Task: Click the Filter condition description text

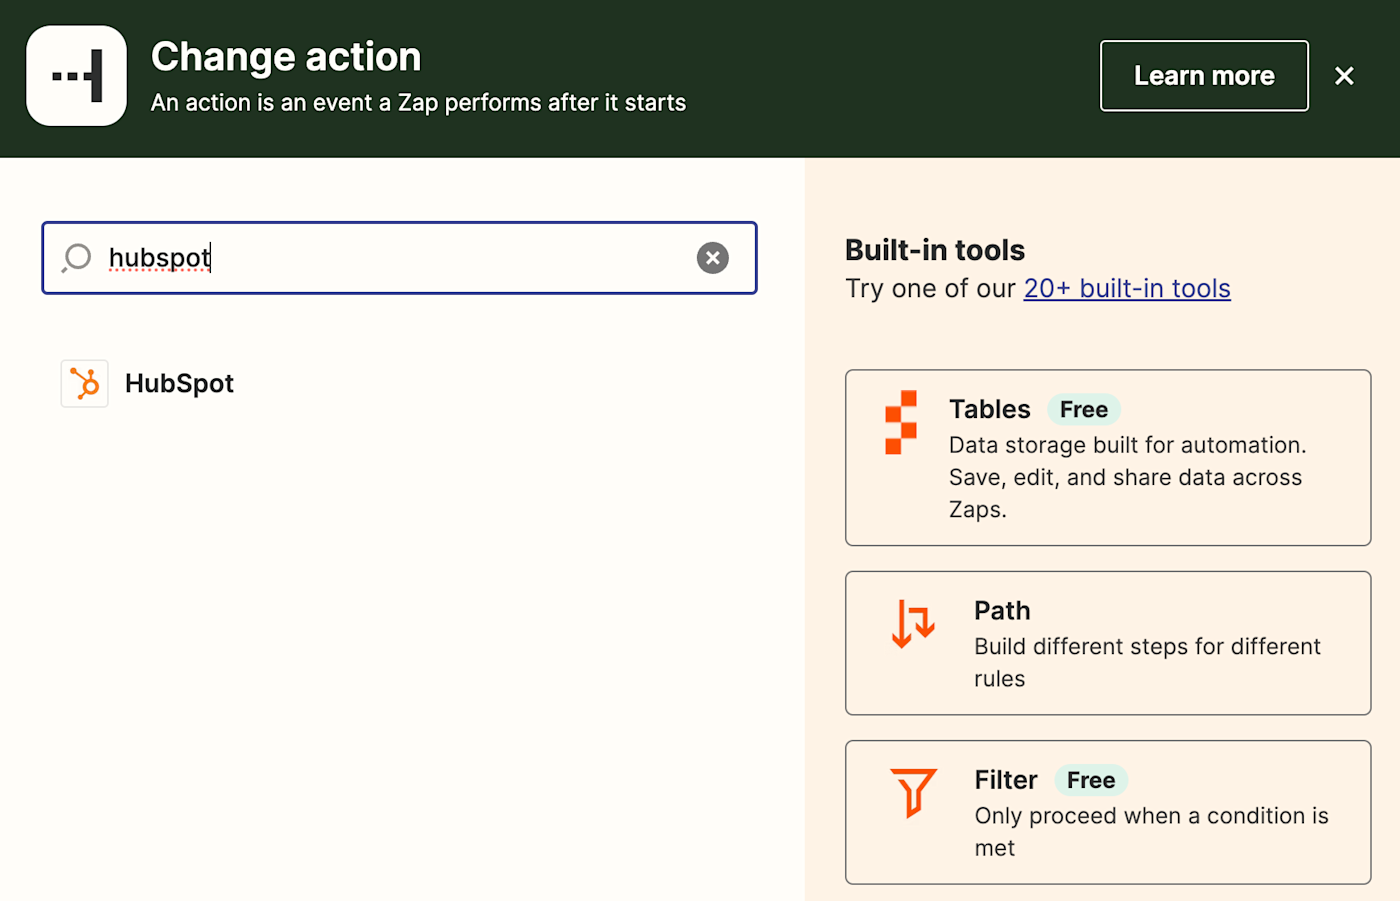Action: [x=1151, y=831]
